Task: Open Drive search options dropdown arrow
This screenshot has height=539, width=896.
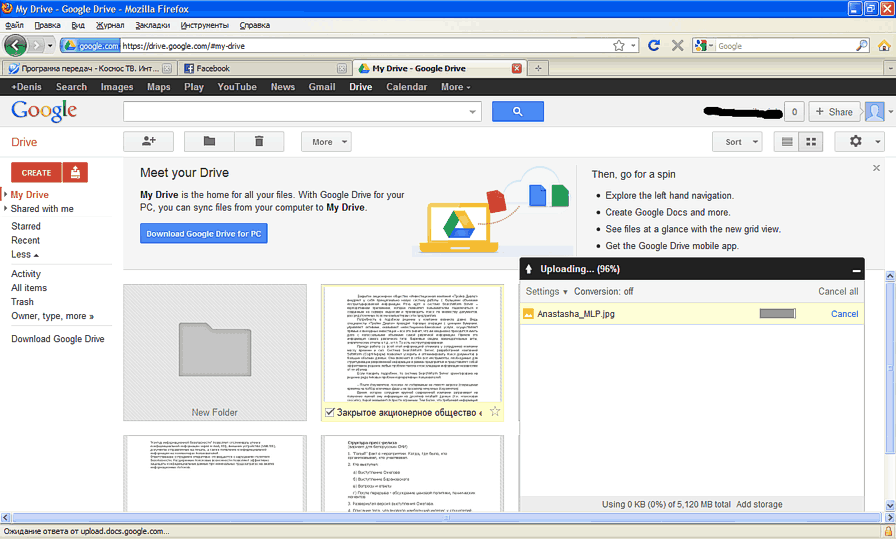Action: (473, 111)
